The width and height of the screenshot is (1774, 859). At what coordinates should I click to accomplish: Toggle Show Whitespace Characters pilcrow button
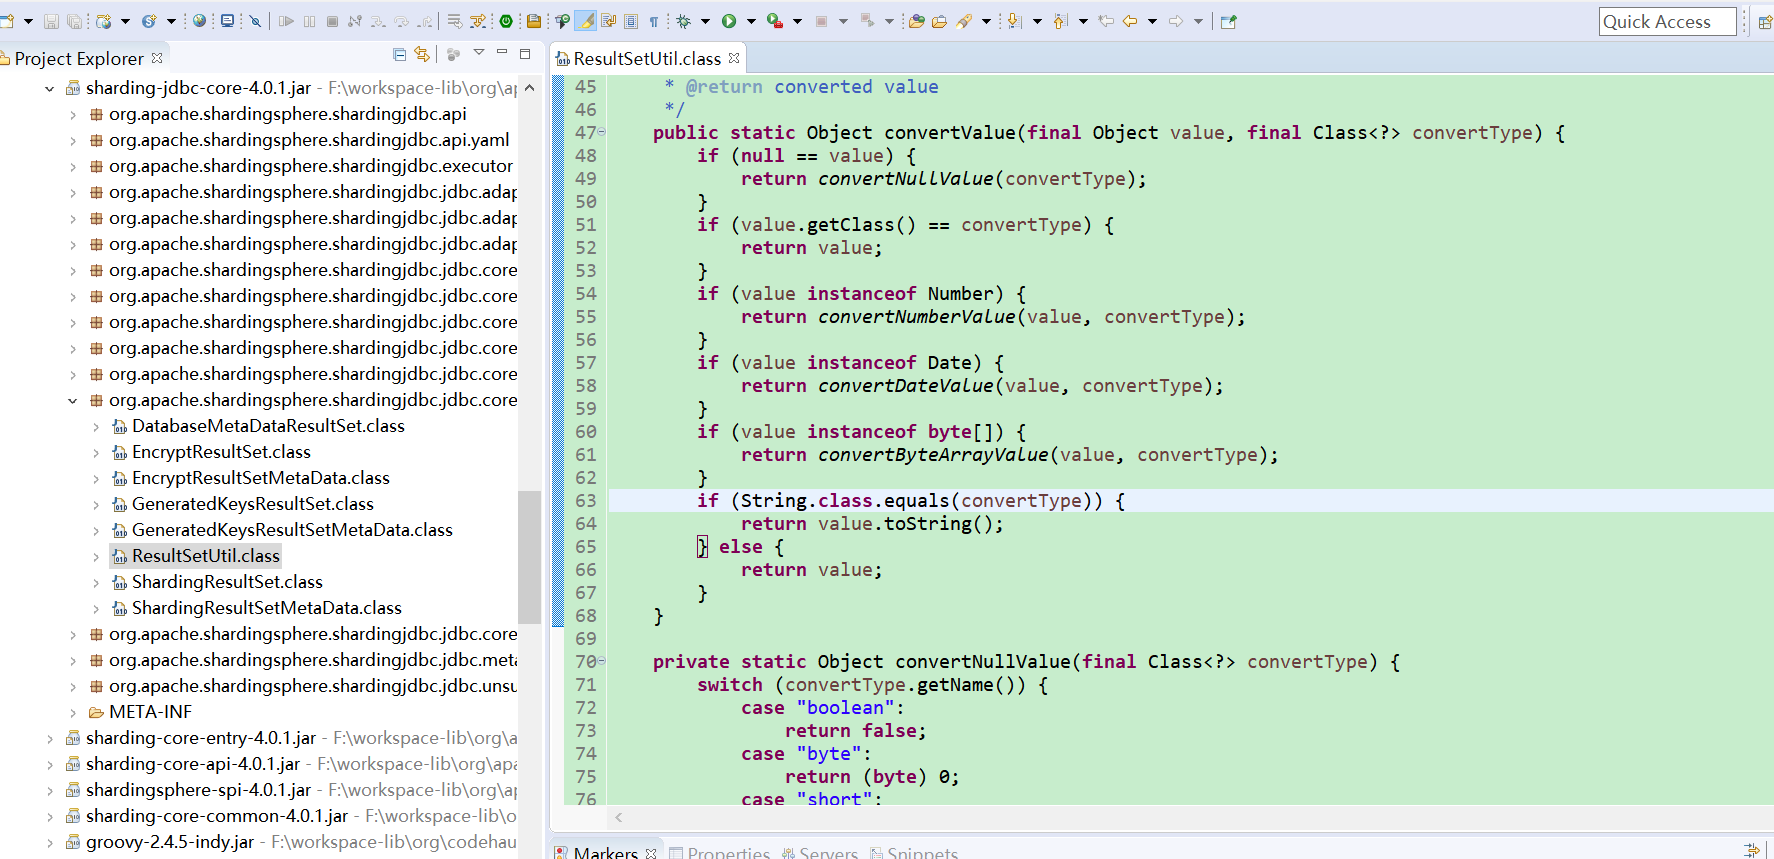[654, 21]
